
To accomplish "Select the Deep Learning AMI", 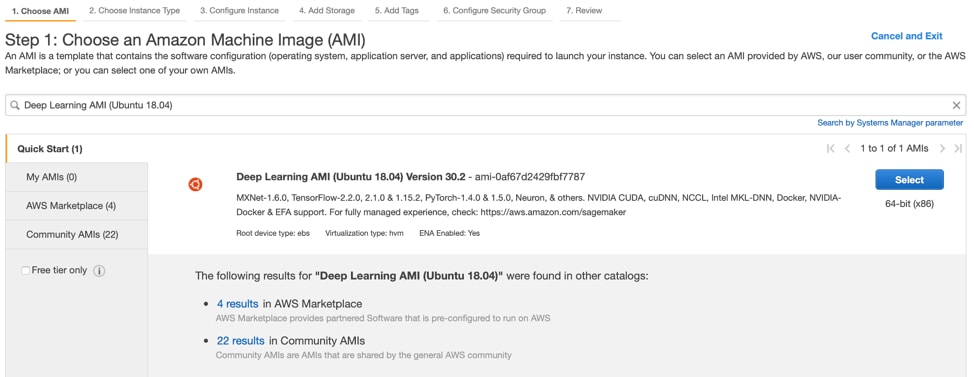I will [909, 179].
